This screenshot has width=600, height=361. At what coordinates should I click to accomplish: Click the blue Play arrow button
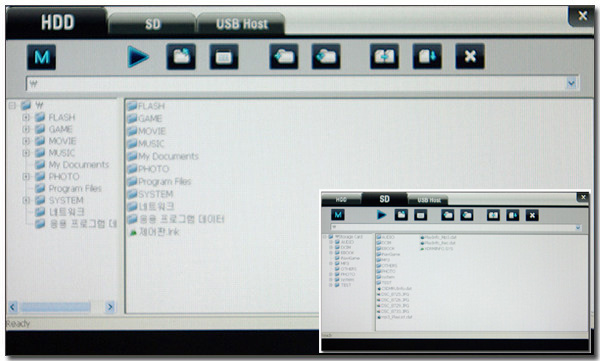point(138,57)
